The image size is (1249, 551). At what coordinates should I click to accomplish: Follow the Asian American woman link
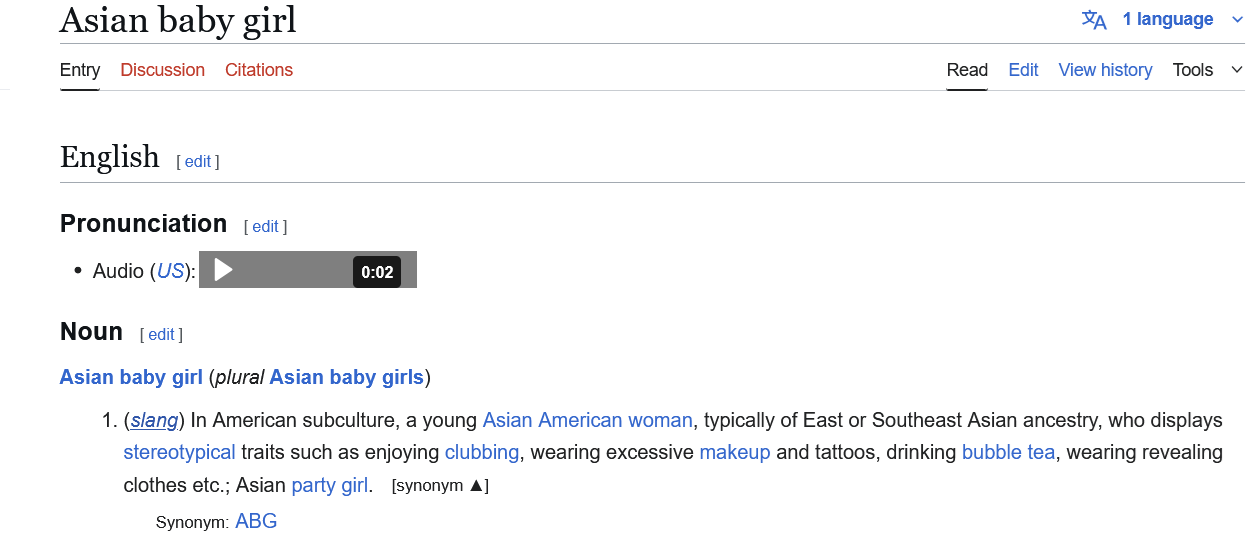pos(587,420)
